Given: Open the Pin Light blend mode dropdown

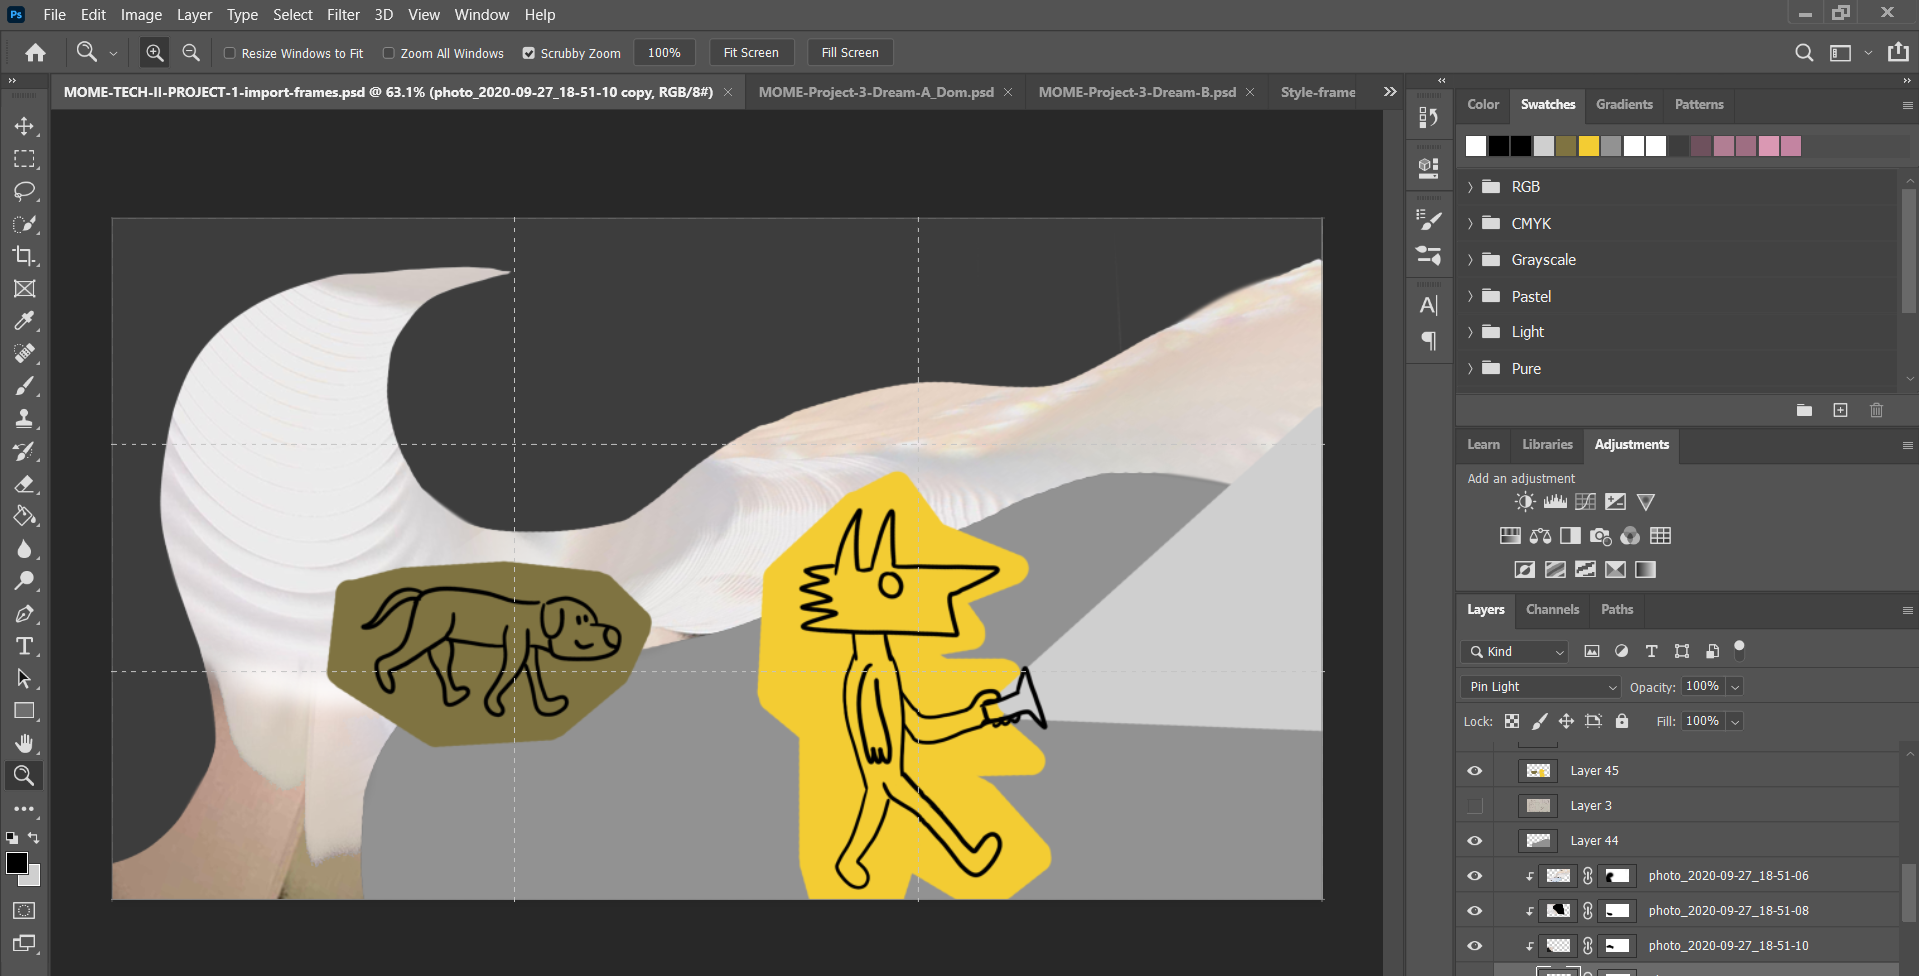Looking at the screenshot, I should 1540,687.
